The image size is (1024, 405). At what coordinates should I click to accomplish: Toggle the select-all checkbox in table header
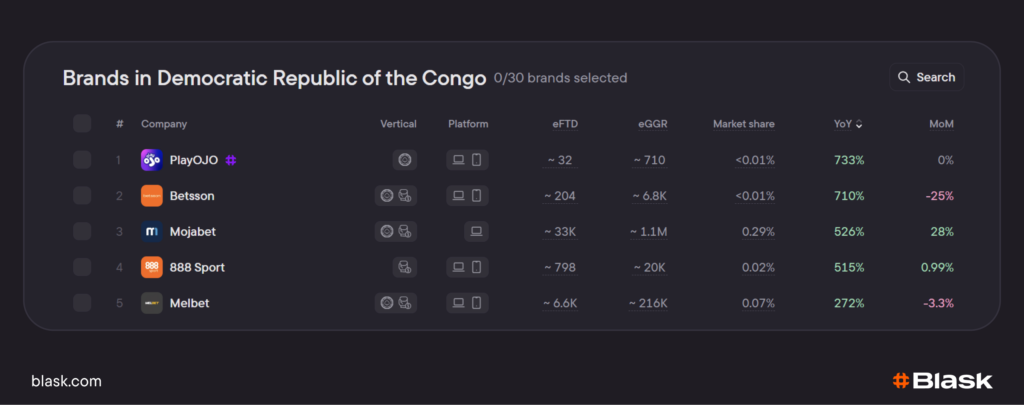pyautogui.click(x=82, y=124)
